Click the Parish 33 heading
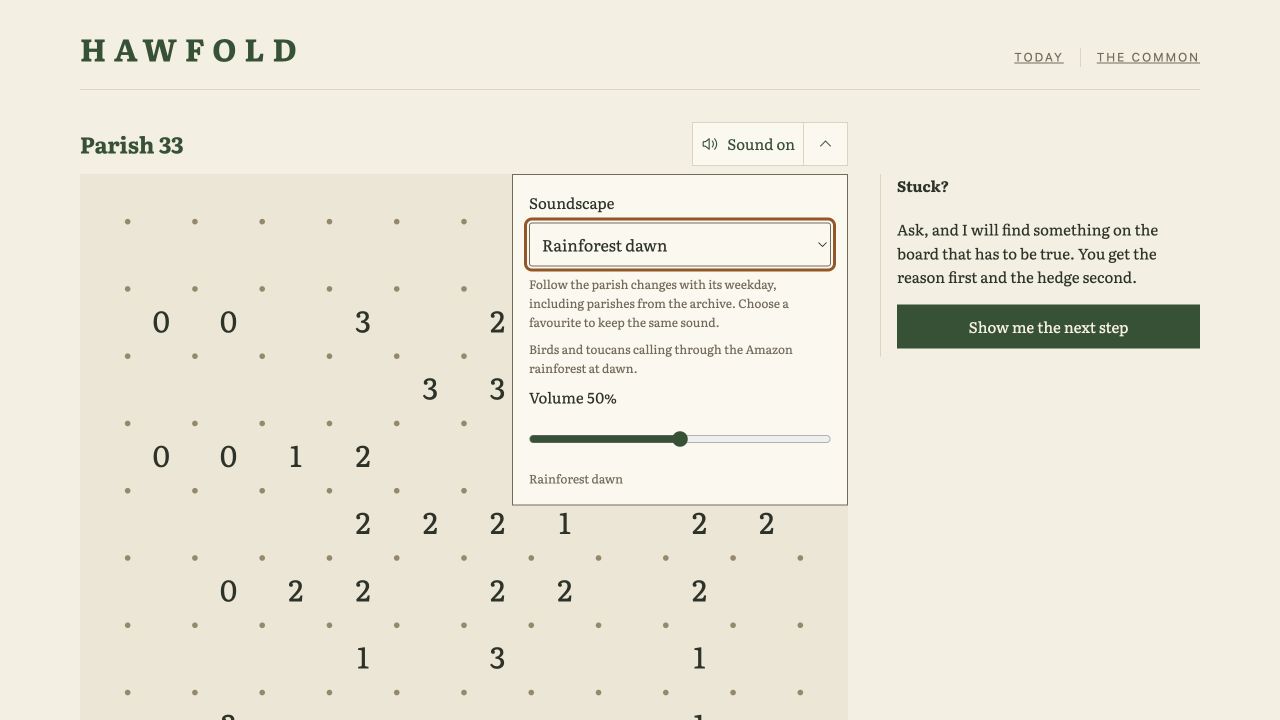Image resolution: width=1280 pixels, height=720 pixels. [132, 145]
